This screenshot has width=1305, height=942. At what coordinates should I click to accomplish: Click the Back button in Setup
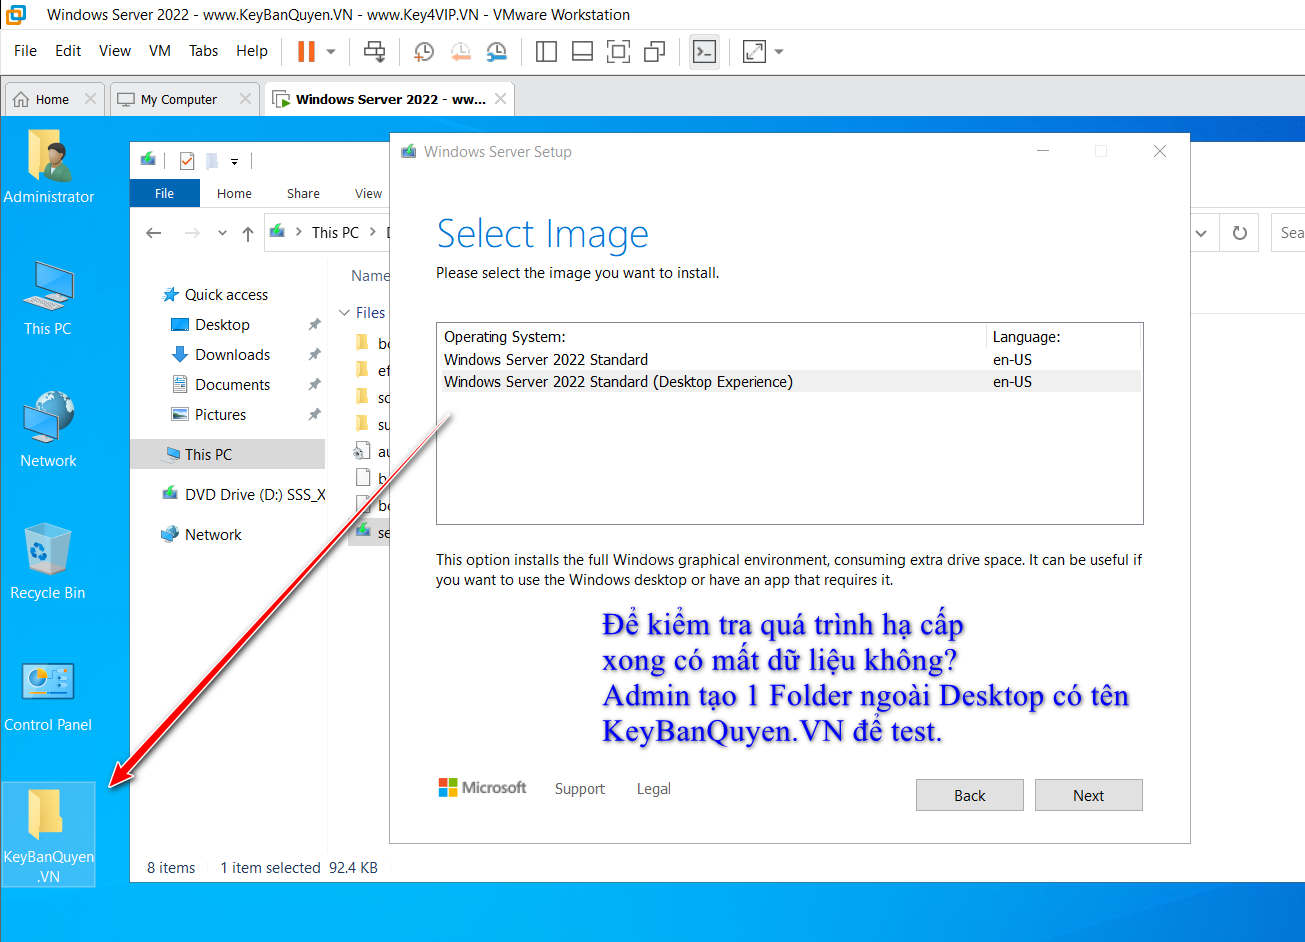click(x=969, y=795)
